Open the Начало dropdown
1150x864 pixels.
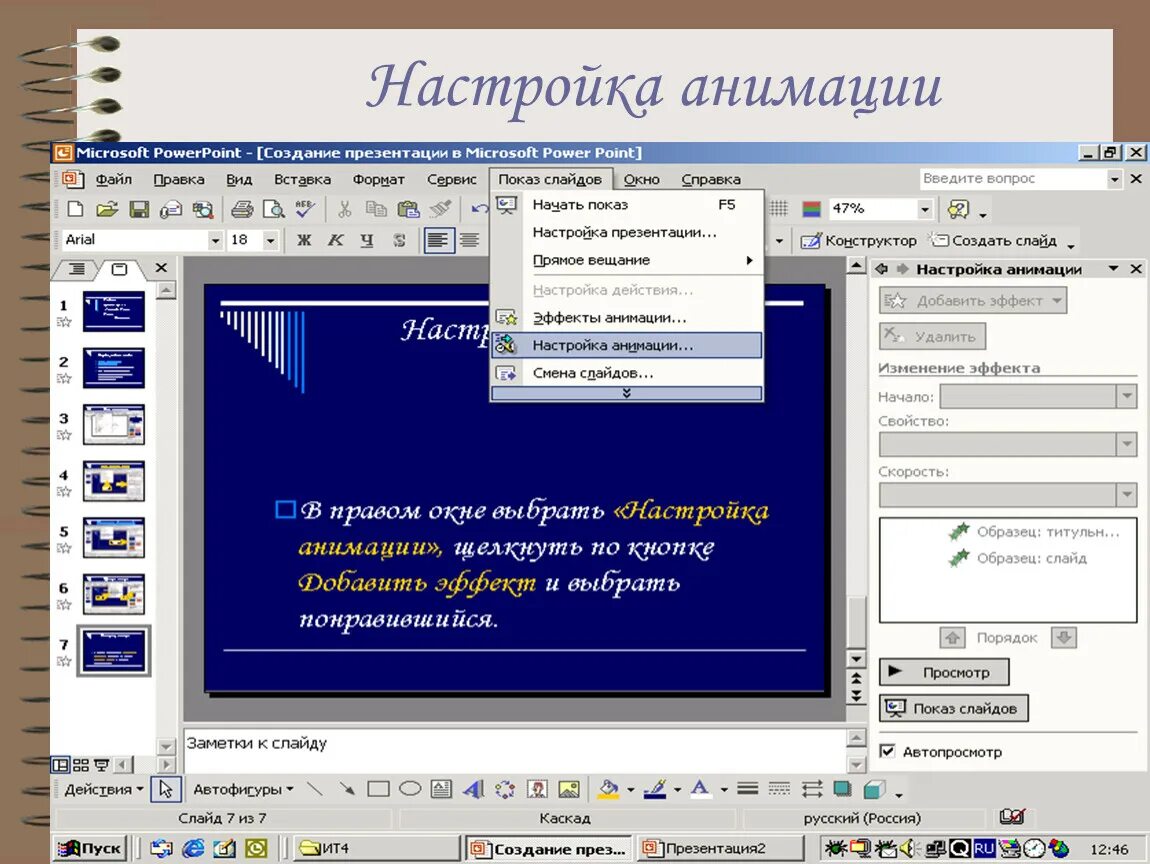click(x=1127, y=396)
